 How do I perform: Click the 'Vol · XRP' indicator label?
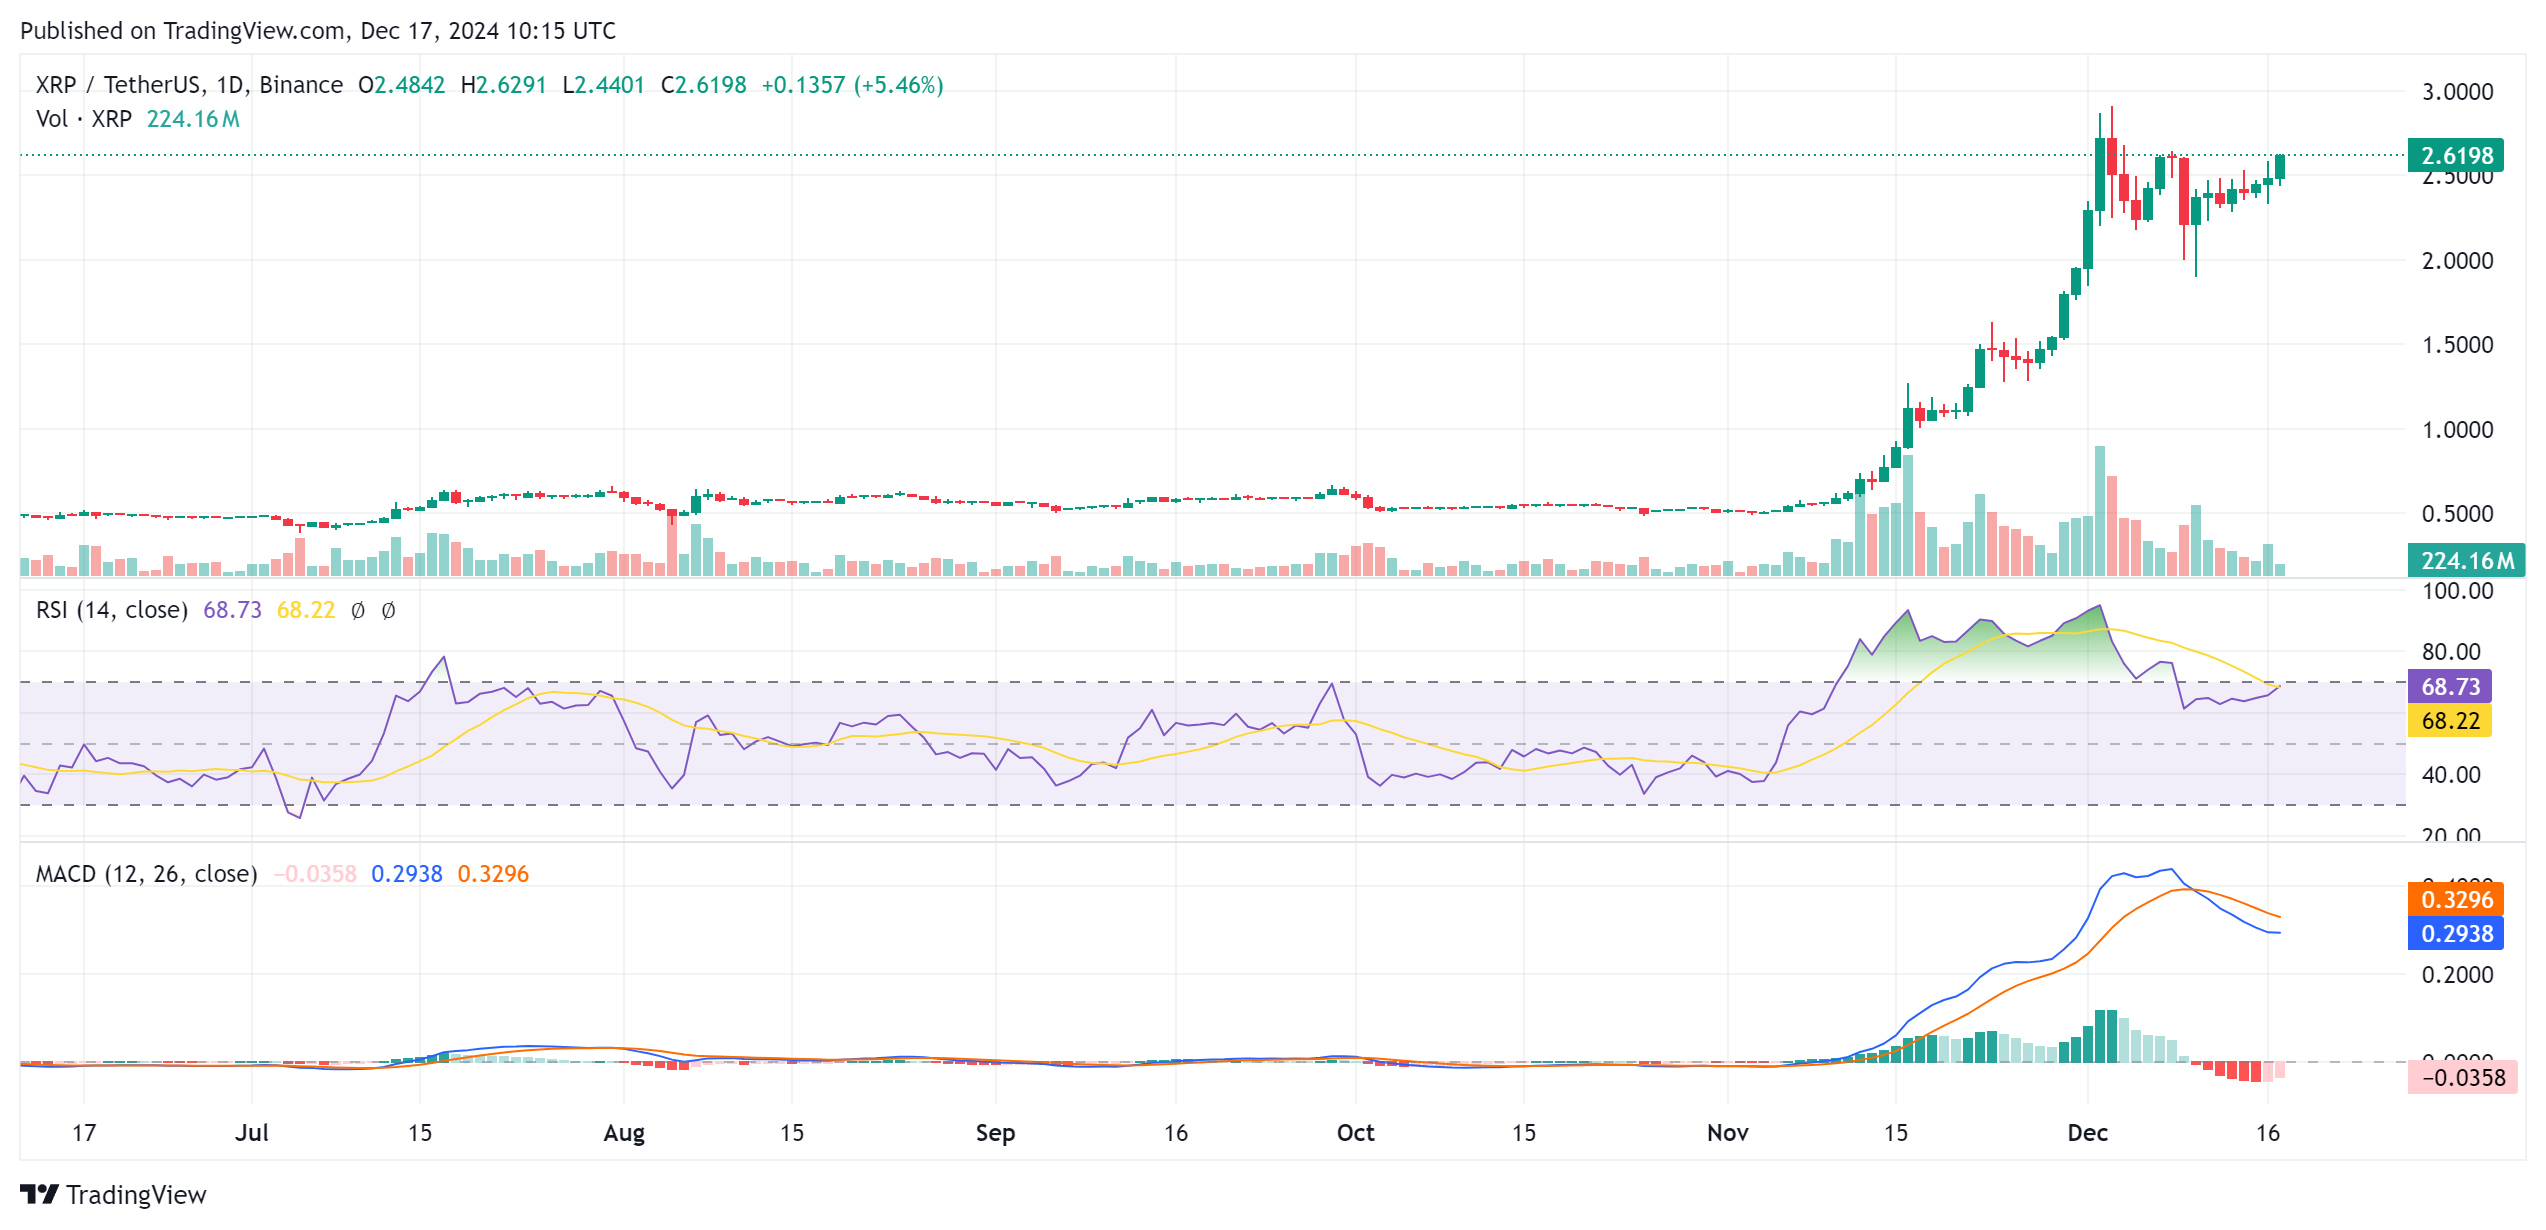pyautogui.click(x=84, y=119)
